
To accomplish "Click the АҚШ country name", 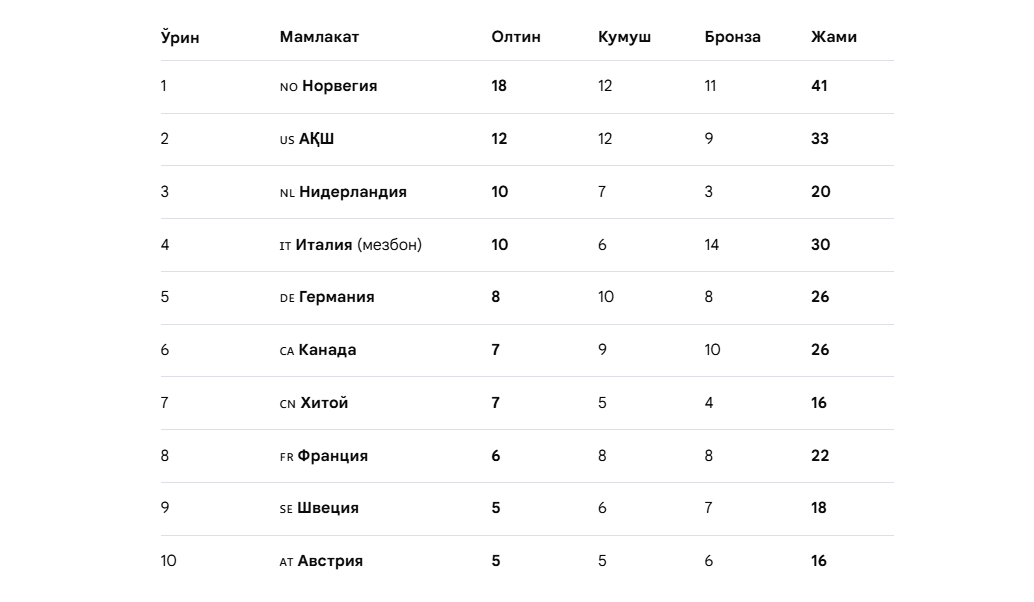I will (x=317, y=139).
